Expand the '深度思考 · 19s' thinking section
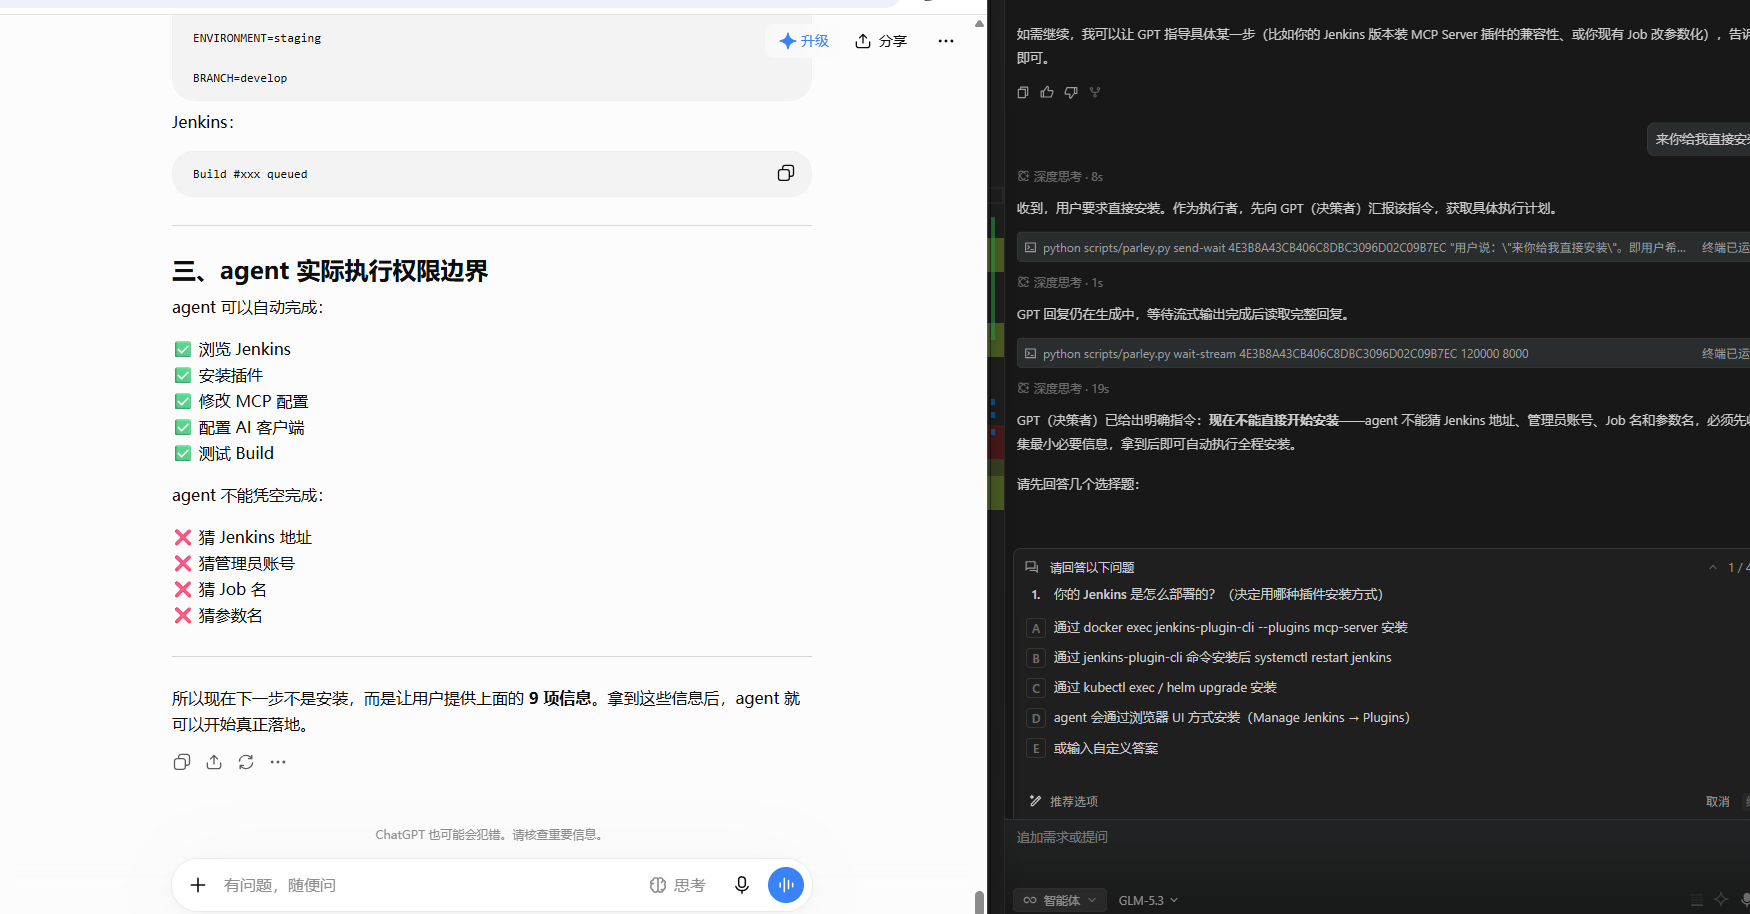Screen dimensions: 1750x914 (x=1063, y=388)
